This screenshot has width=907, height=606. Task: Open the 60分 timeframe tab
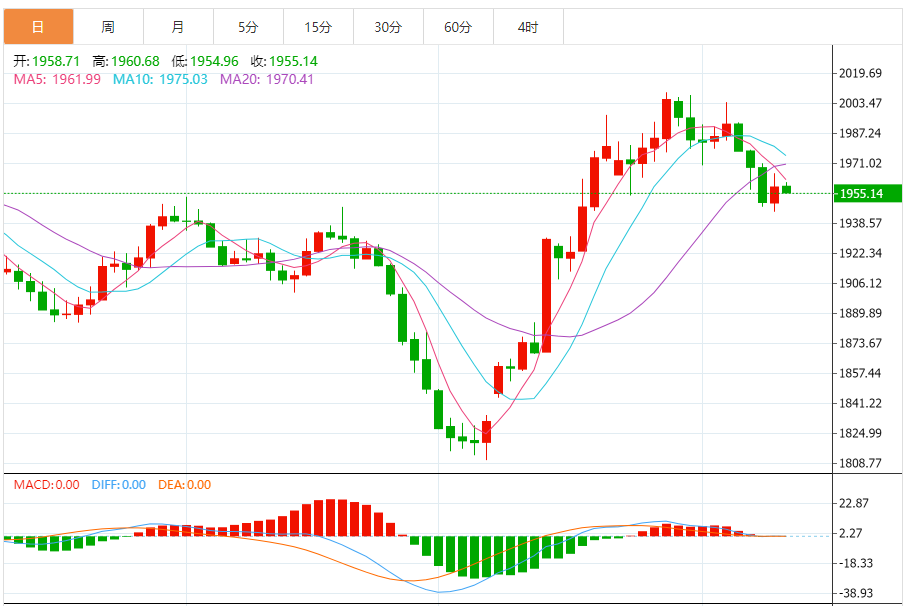click(458, 27)
